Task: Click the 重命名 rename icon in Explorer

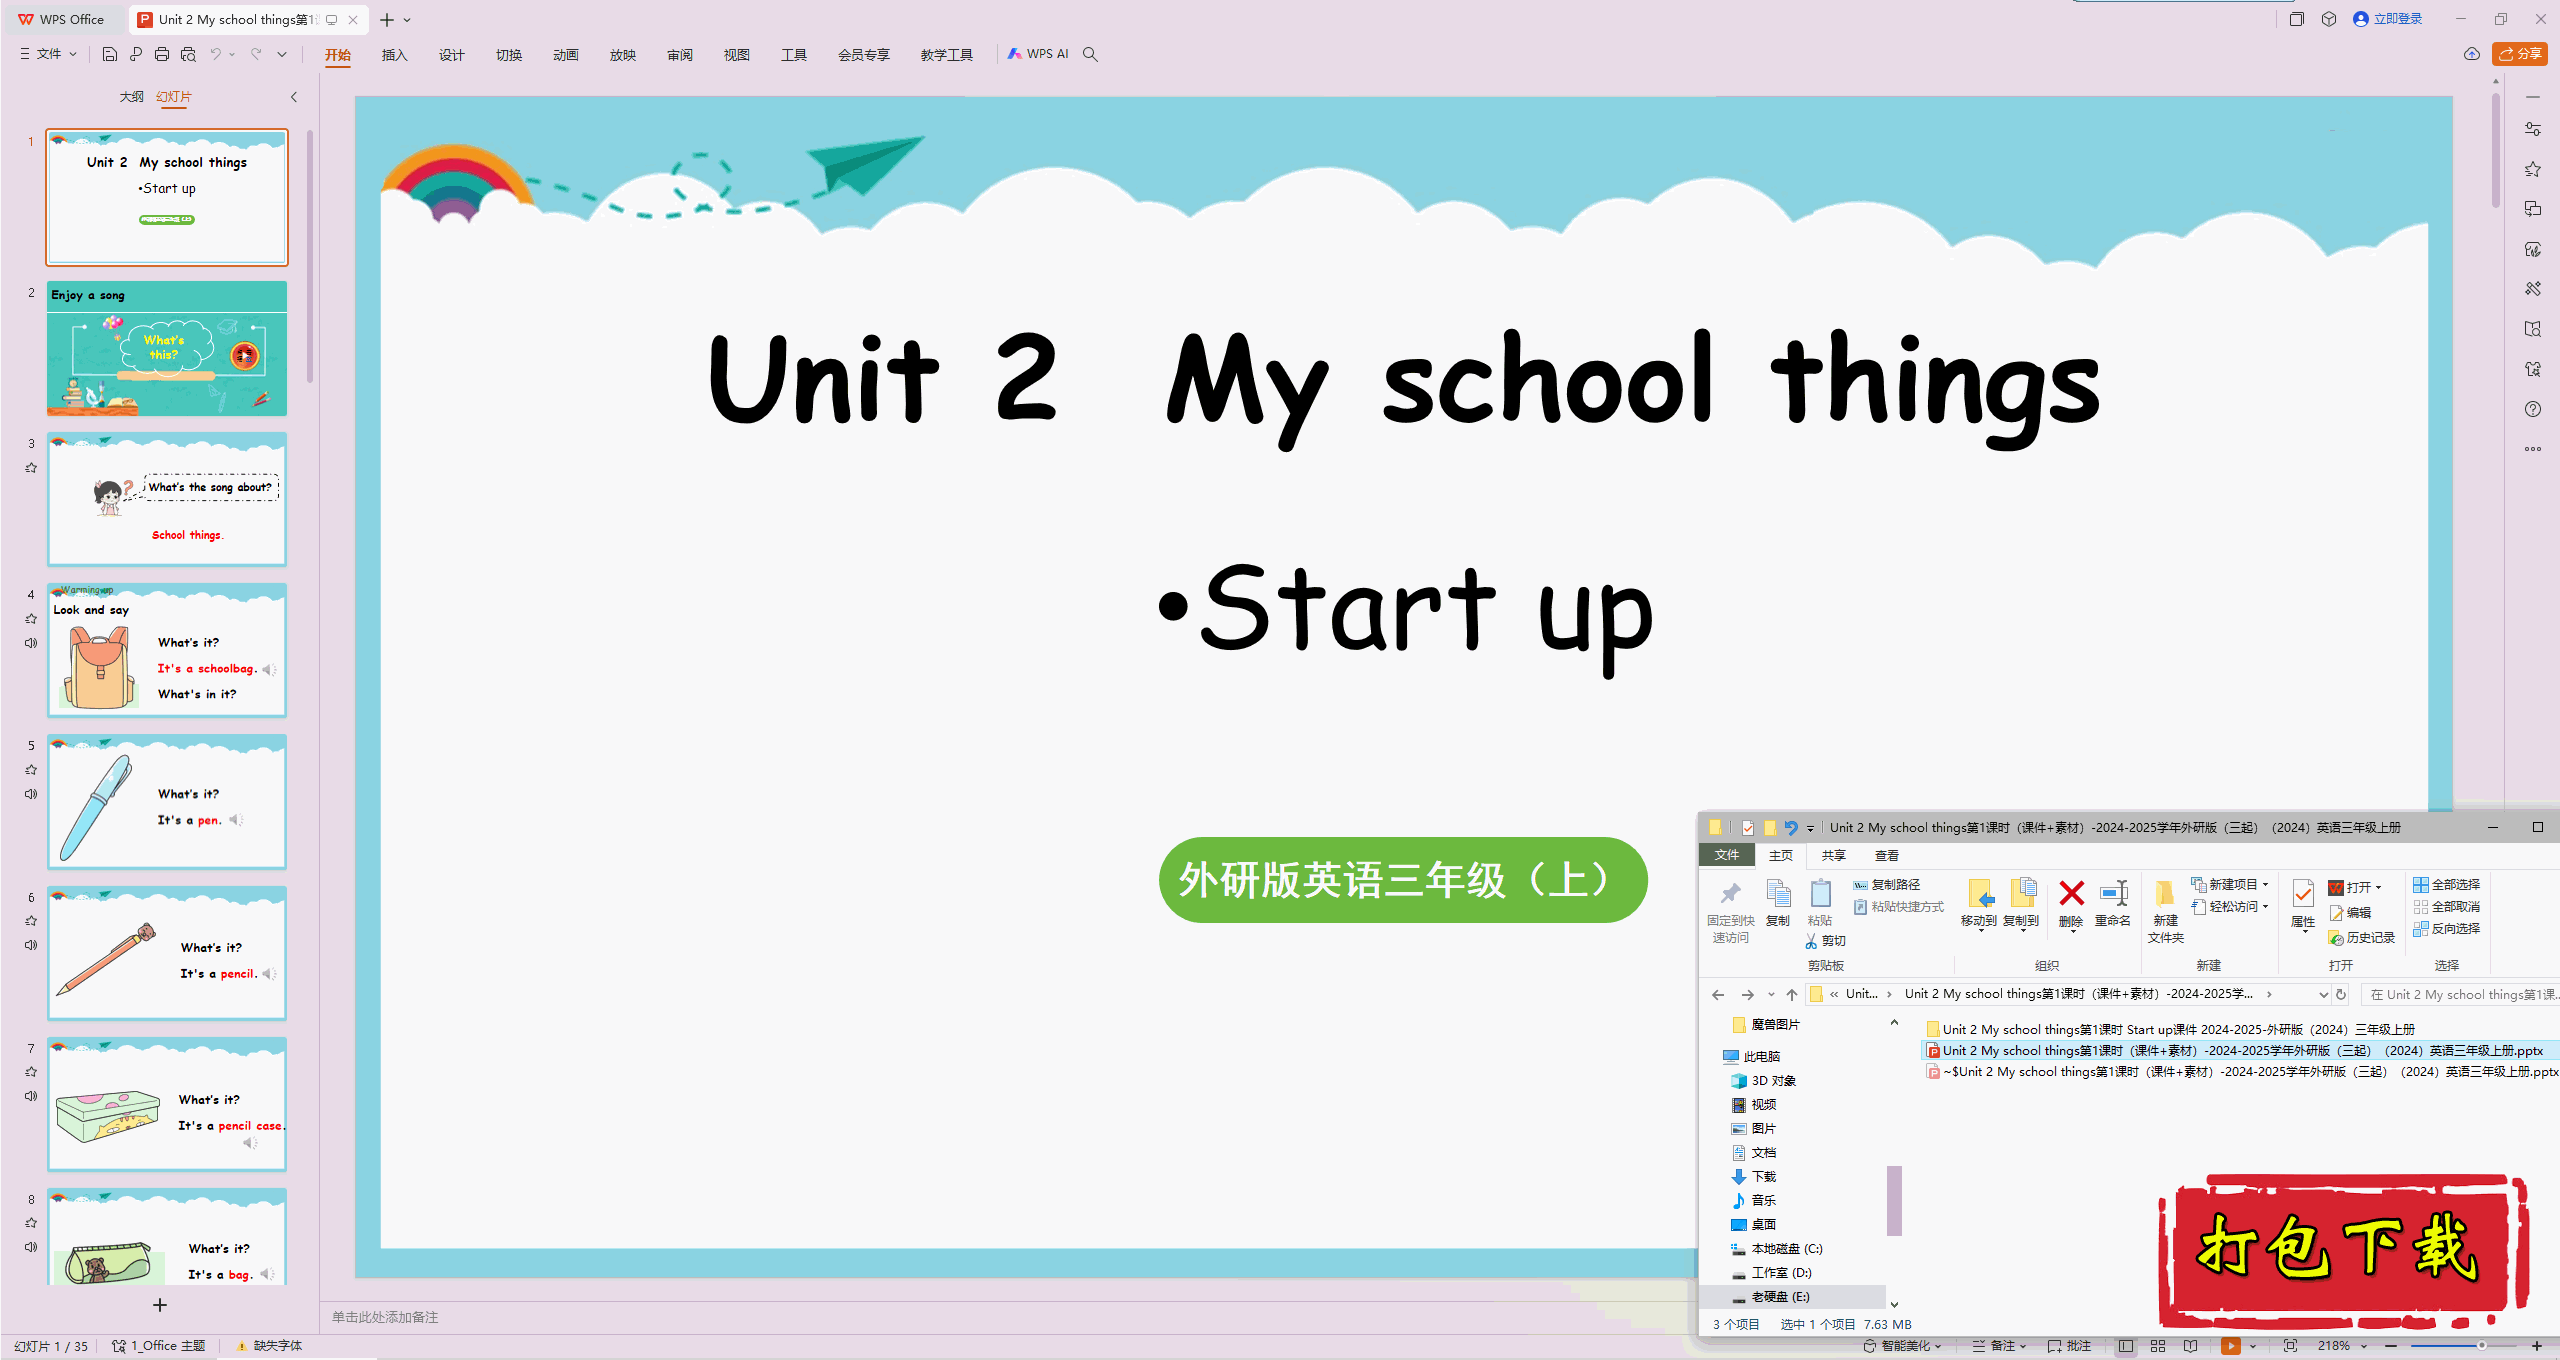Action: point(2113,904)
